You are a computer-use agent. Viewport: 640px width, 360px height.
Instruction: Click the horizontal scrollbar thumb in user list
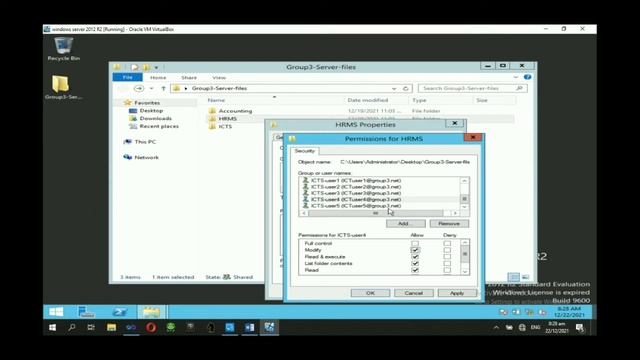coord(376,213)
